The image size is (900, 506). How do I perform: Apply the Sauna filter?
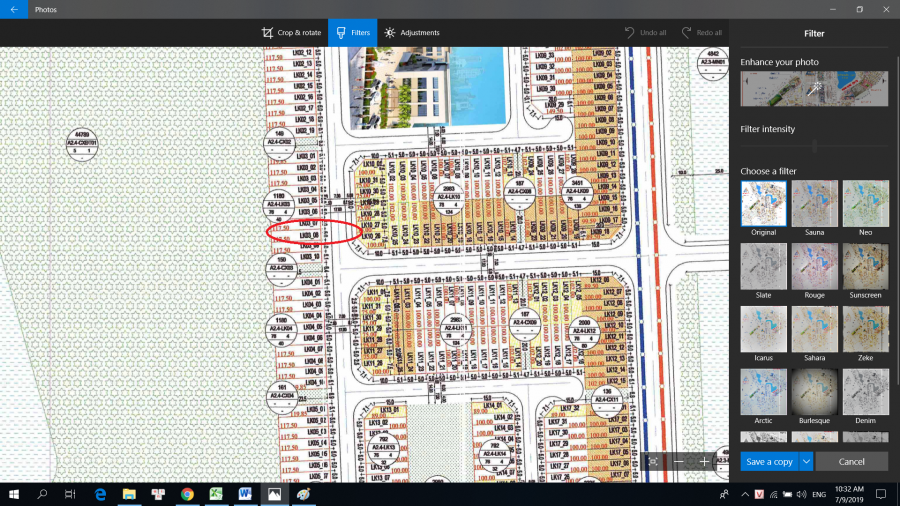[x=814, y=203]
